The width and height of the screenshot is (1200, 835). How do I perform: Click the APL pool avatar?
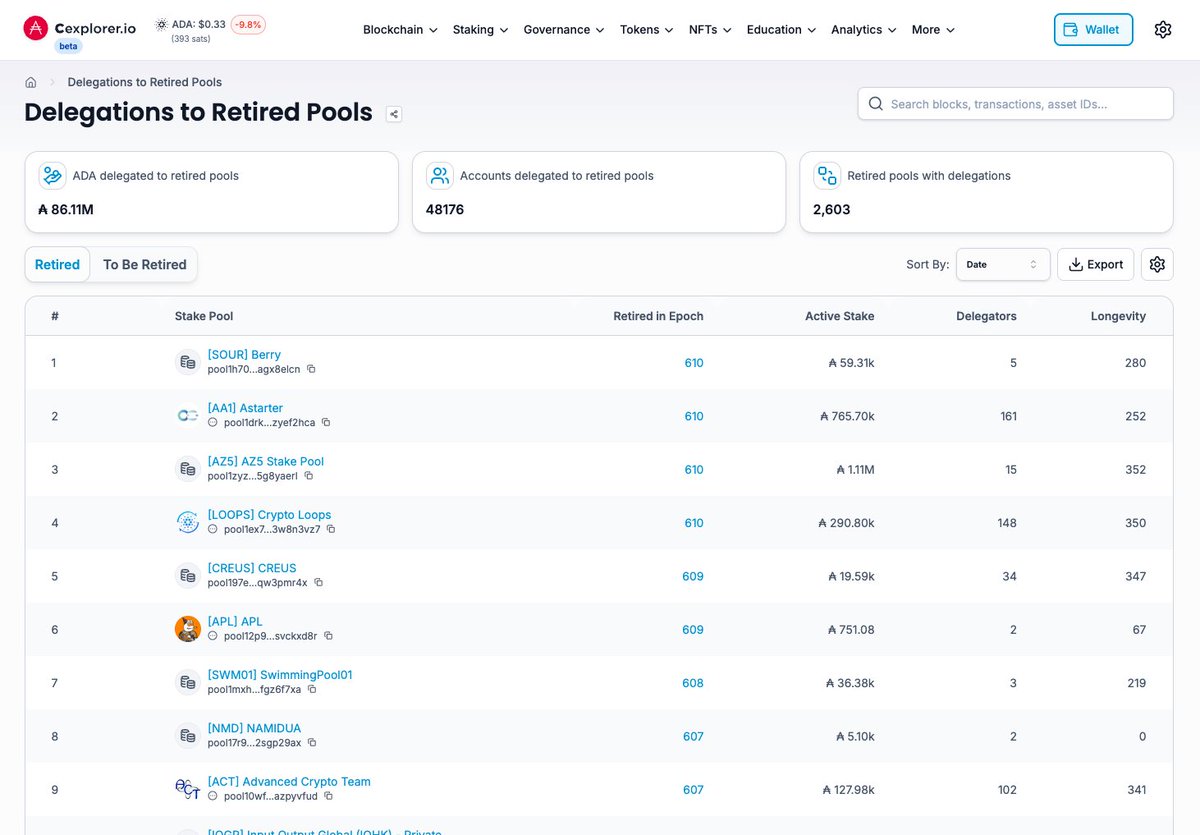(x=187, y=629)
